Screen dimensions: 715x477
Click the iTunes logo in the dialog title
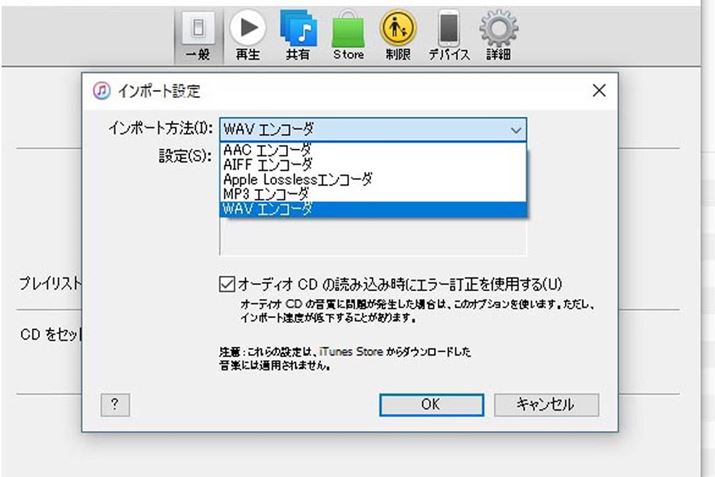(x=102, y=90)
